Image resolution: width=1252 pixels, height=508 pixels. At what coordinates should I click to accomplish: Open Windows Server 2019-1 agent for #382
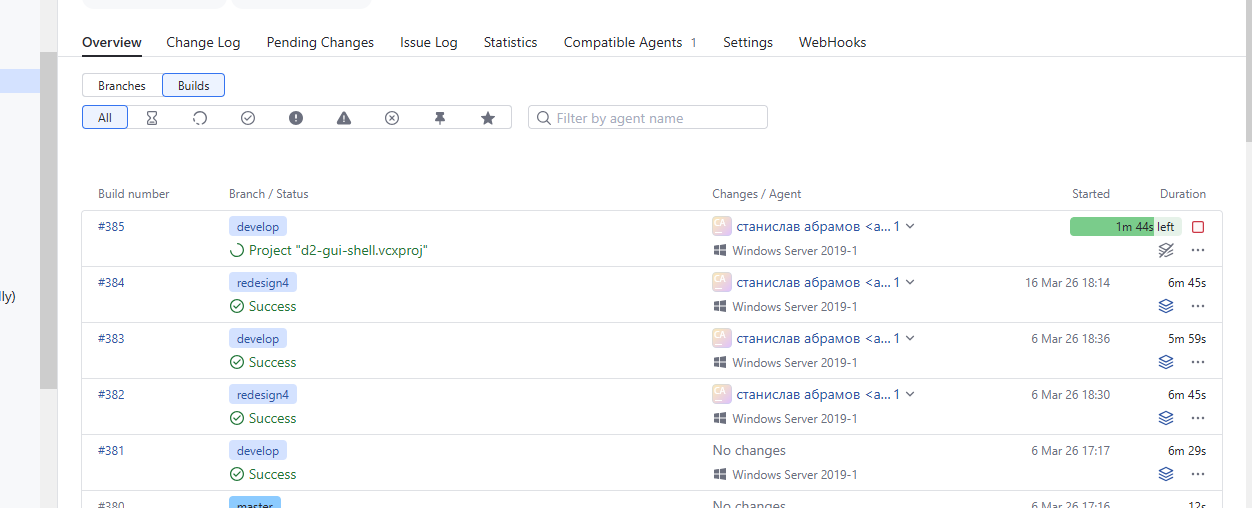click(795, 418)
